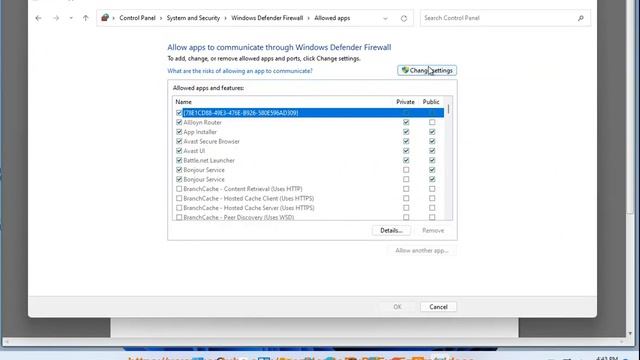Confirm with the OK button
Image resolution: width=640 pixels, height=360 pixels.
tap(397, 307)
